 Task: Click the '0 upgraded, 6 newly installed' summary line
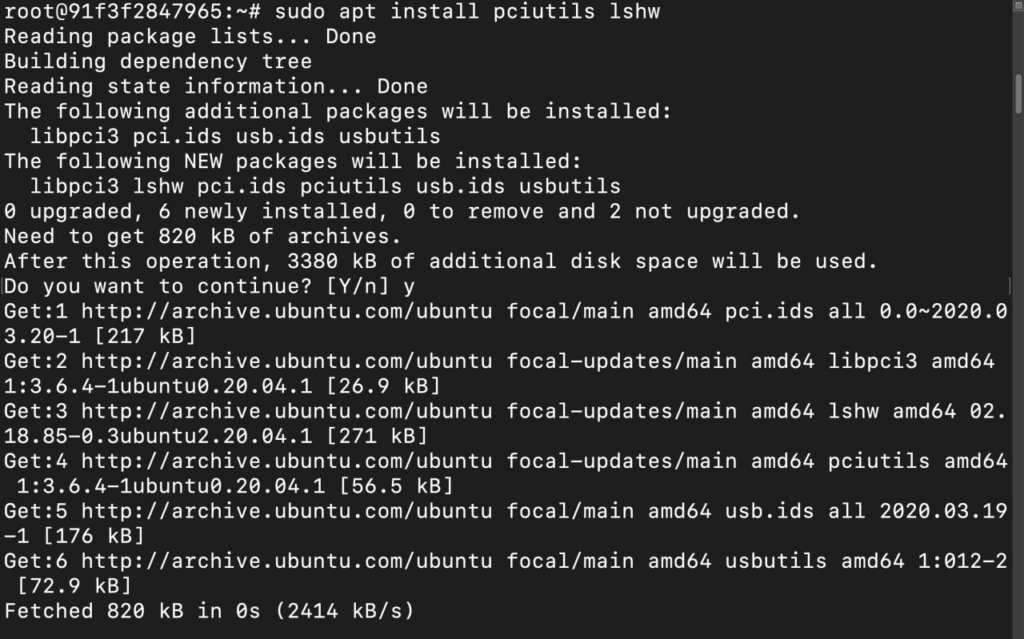pos(402,211)
